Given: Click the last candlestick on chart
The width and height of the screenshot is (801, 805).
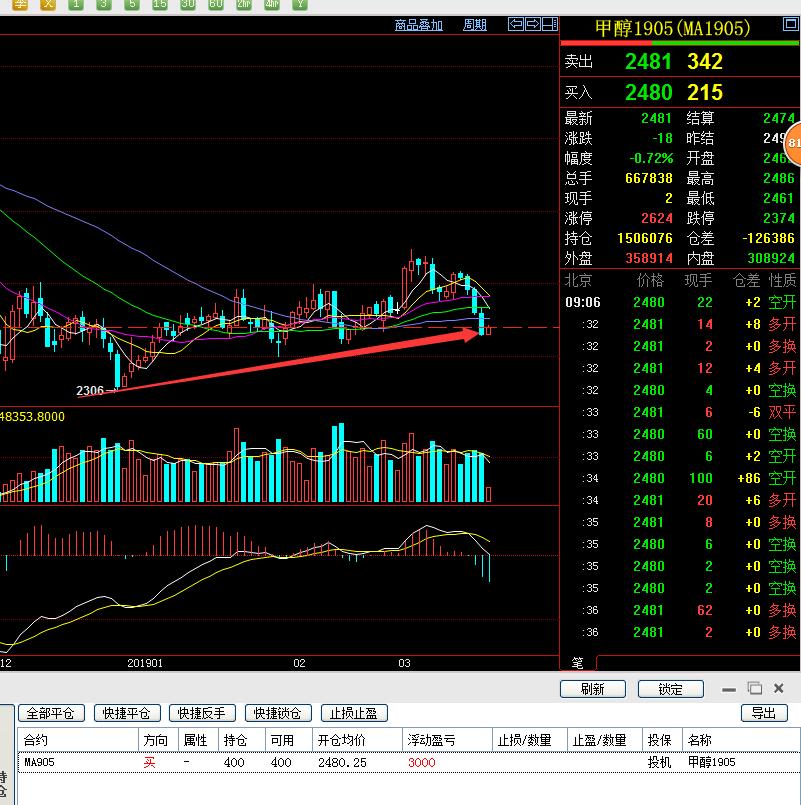Looking at the screenshot, I should [x=488, y=330].
